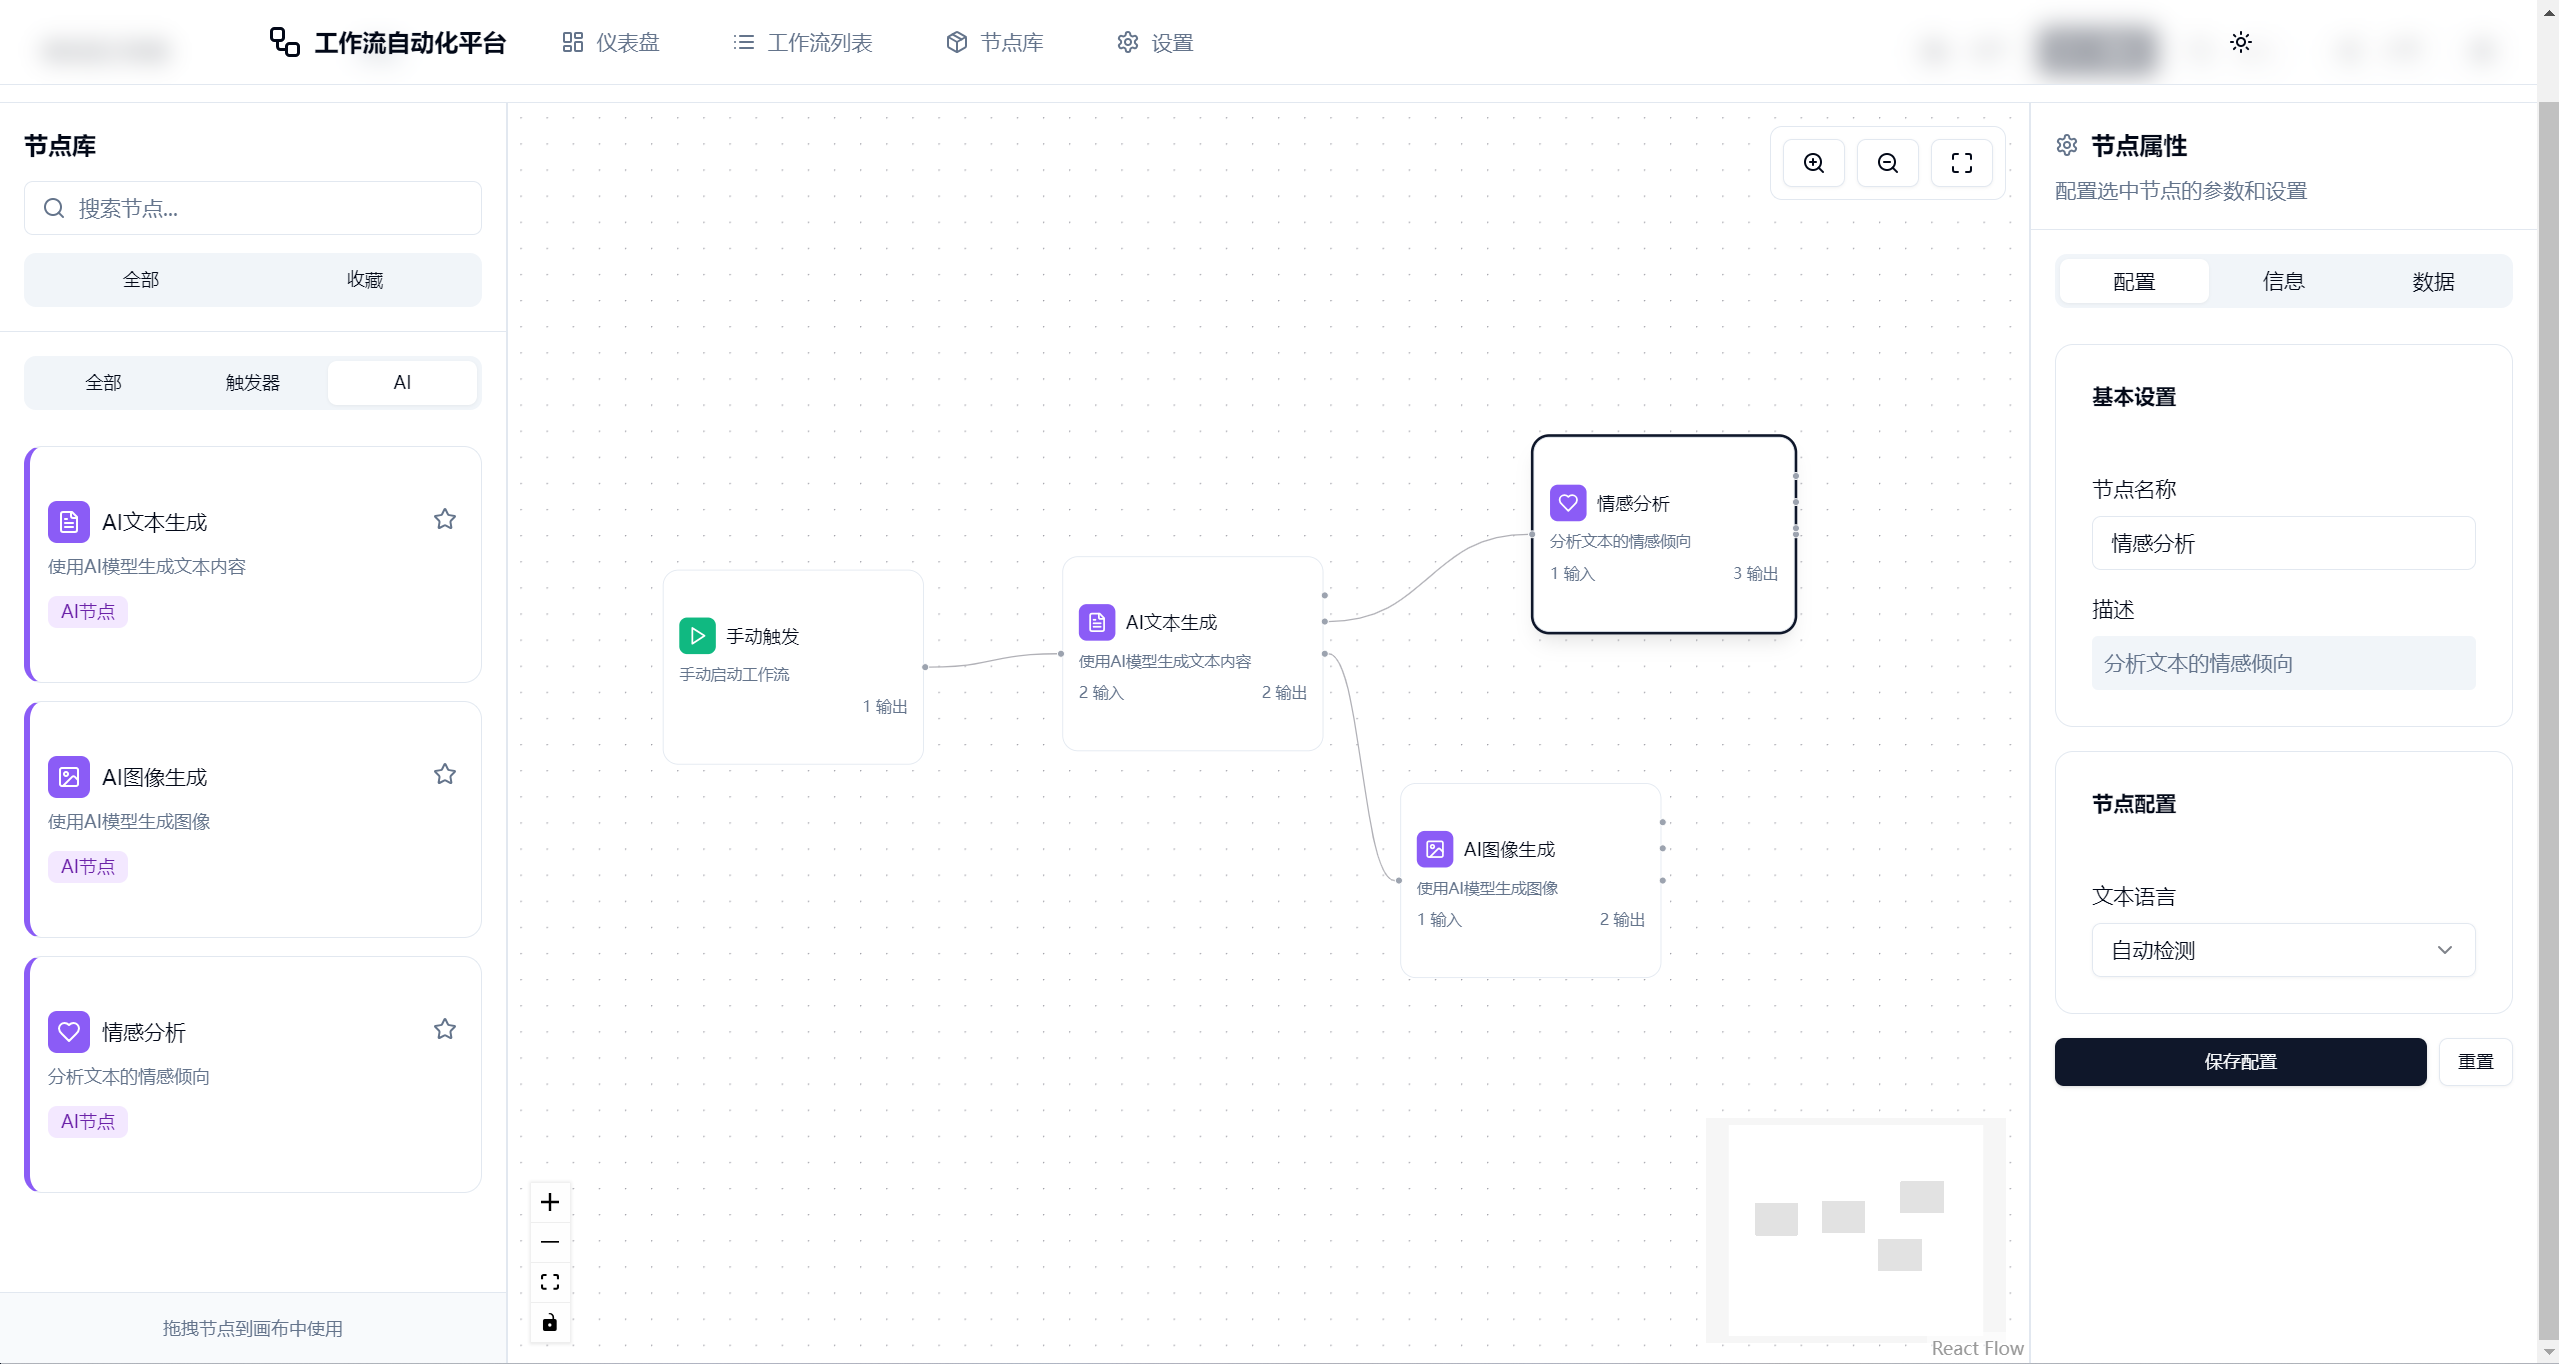Star the 情感分析 library node
This screenshot has height=1364, width=2559.
pyautogui.click(x=445, y=1029)
